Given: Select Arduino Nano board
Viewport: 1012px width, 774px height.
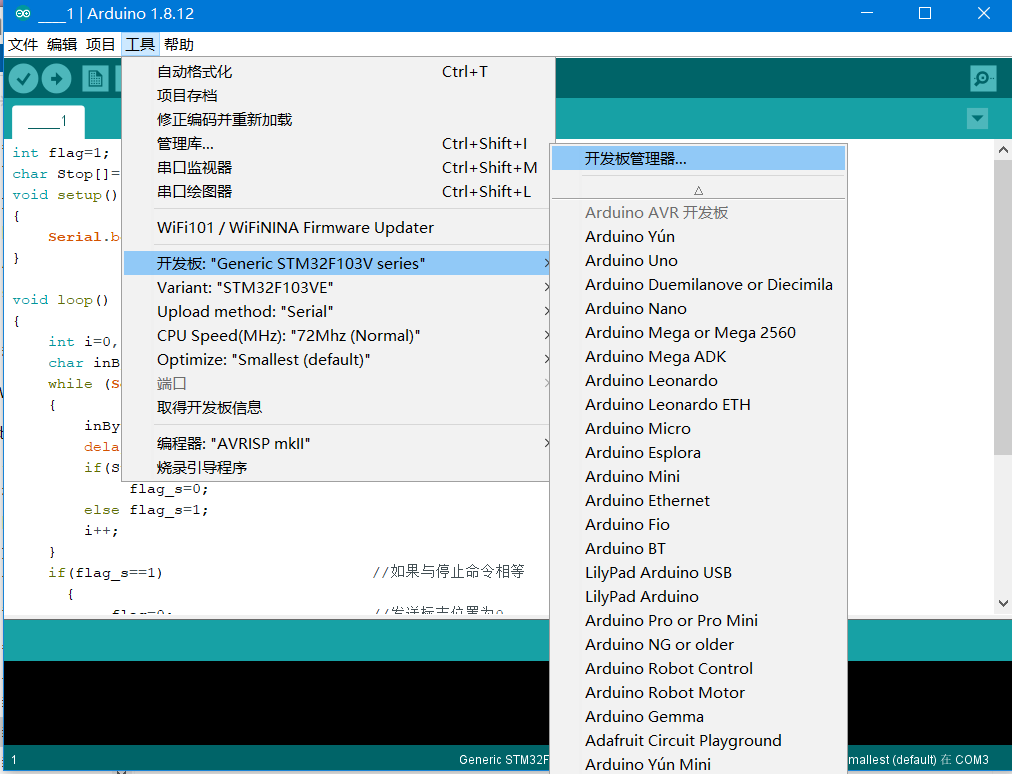Looking at the screenshot, I should coord(698,309).
